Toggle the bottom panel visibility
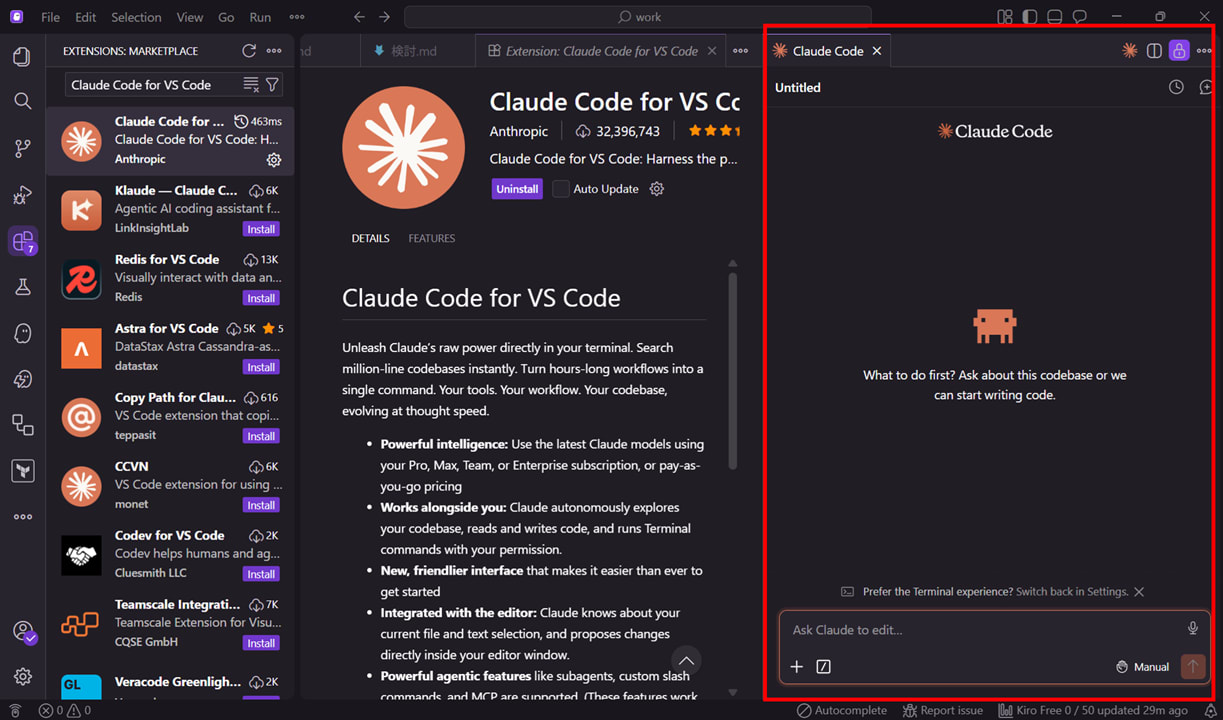Viewport: 1223px width, 720px height. (1055, 17)
